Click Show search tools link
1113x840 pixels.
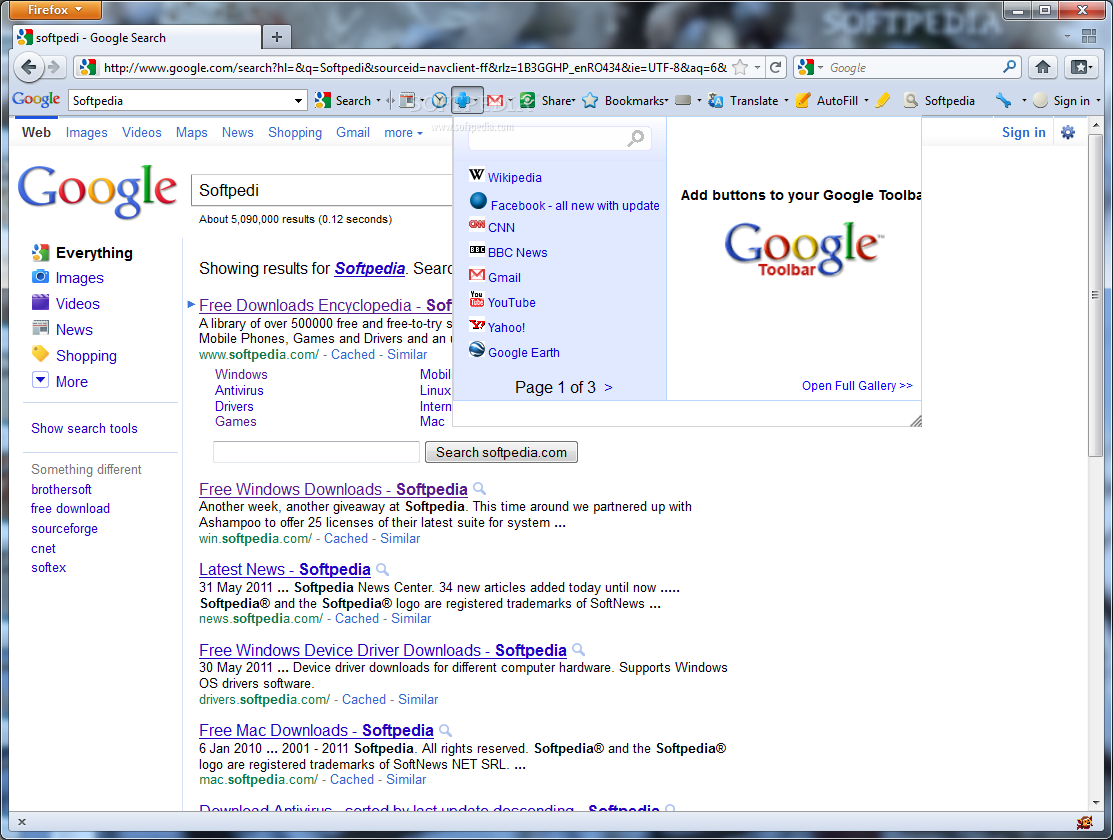84,428
